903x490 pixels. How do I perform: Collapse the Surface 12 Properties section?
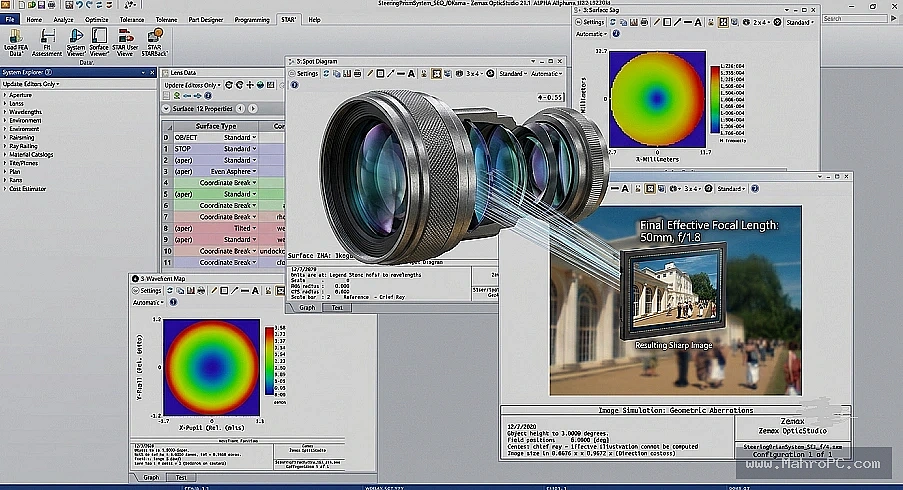[x=166, y=108]
